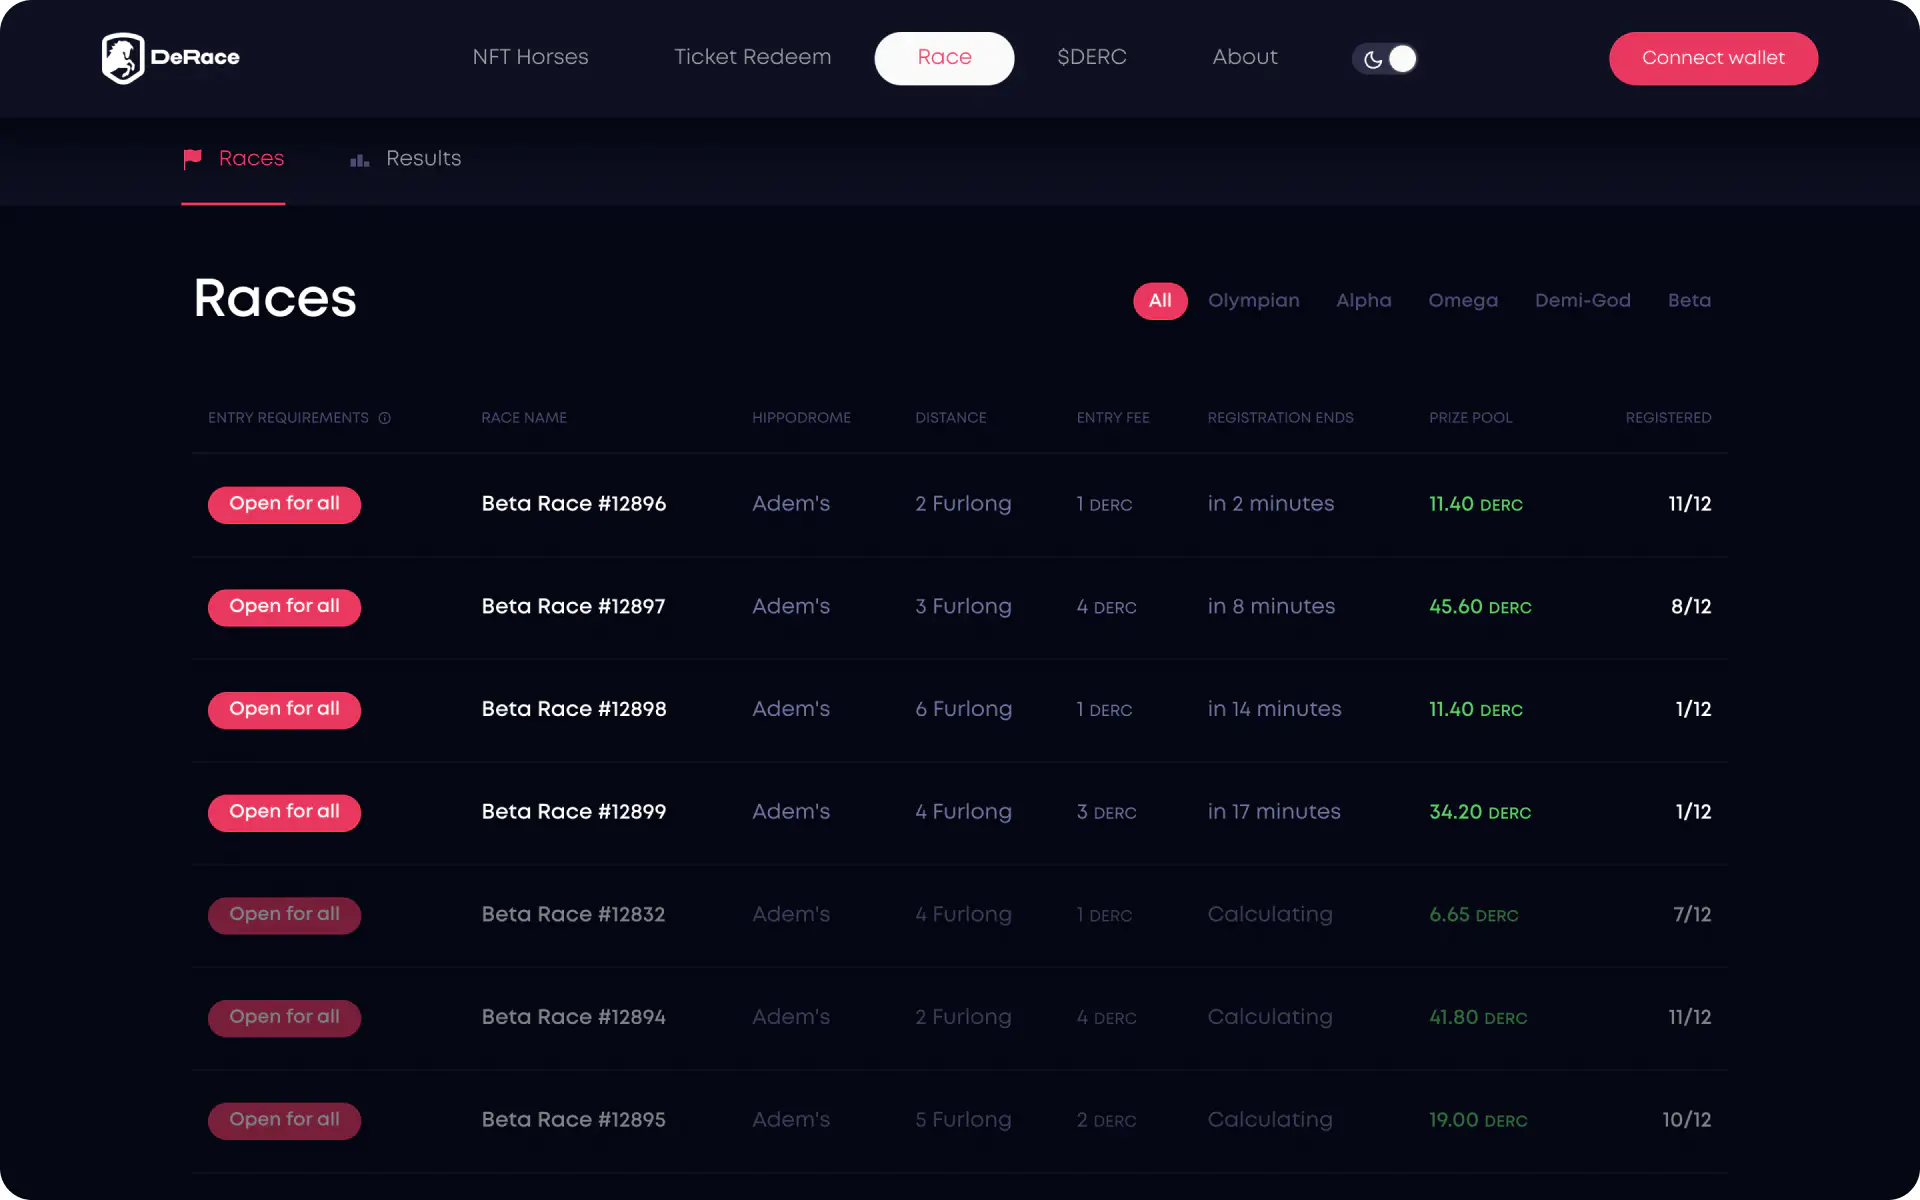Open the $DERC menu item
The image size is (1920, 1200).
[1091, 58]
